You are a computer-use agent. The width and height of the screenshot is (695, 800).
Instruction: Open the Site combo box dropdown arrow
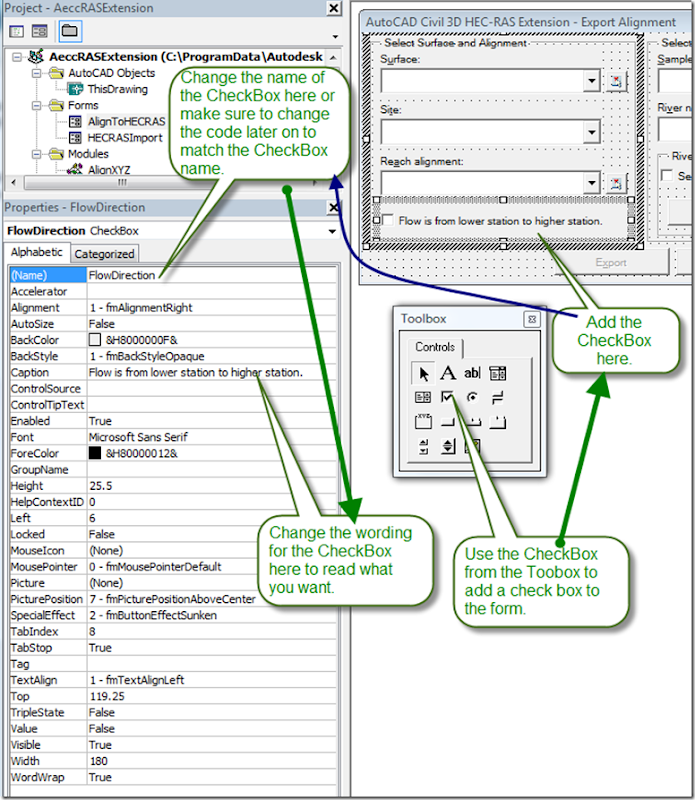pyautogui.click(x=591, y=133)
